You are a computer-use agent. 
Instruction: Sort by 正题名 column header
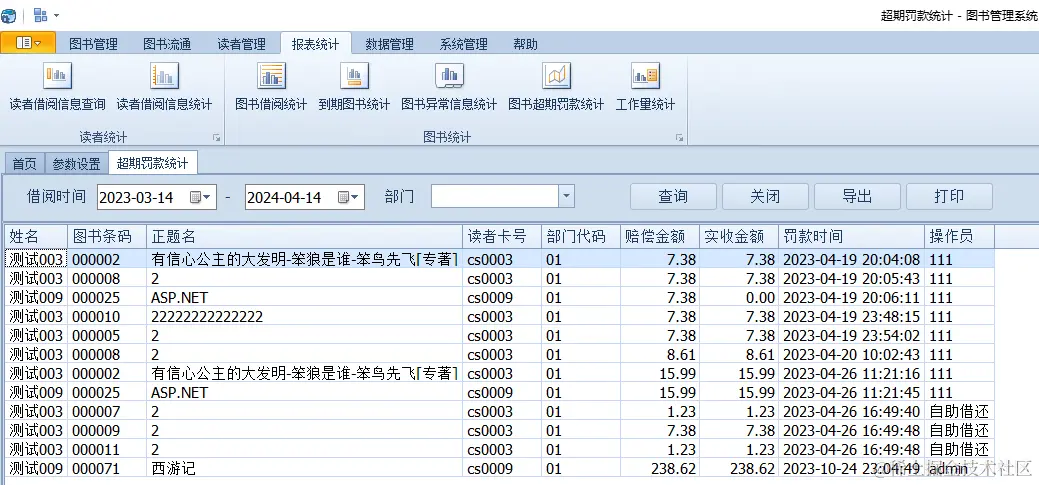coord(304,237)
